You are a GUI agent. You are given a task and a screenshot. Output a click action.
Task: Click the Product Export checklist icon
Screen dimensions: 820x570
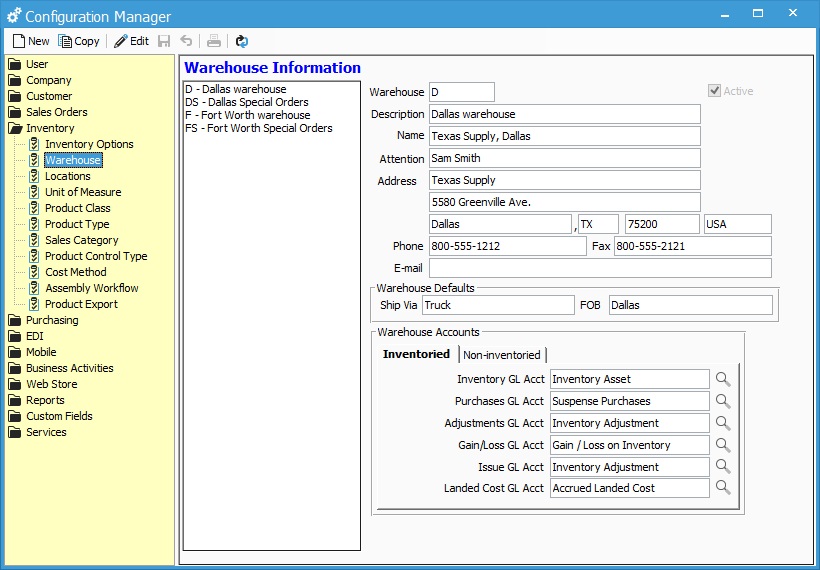point(34,304)
